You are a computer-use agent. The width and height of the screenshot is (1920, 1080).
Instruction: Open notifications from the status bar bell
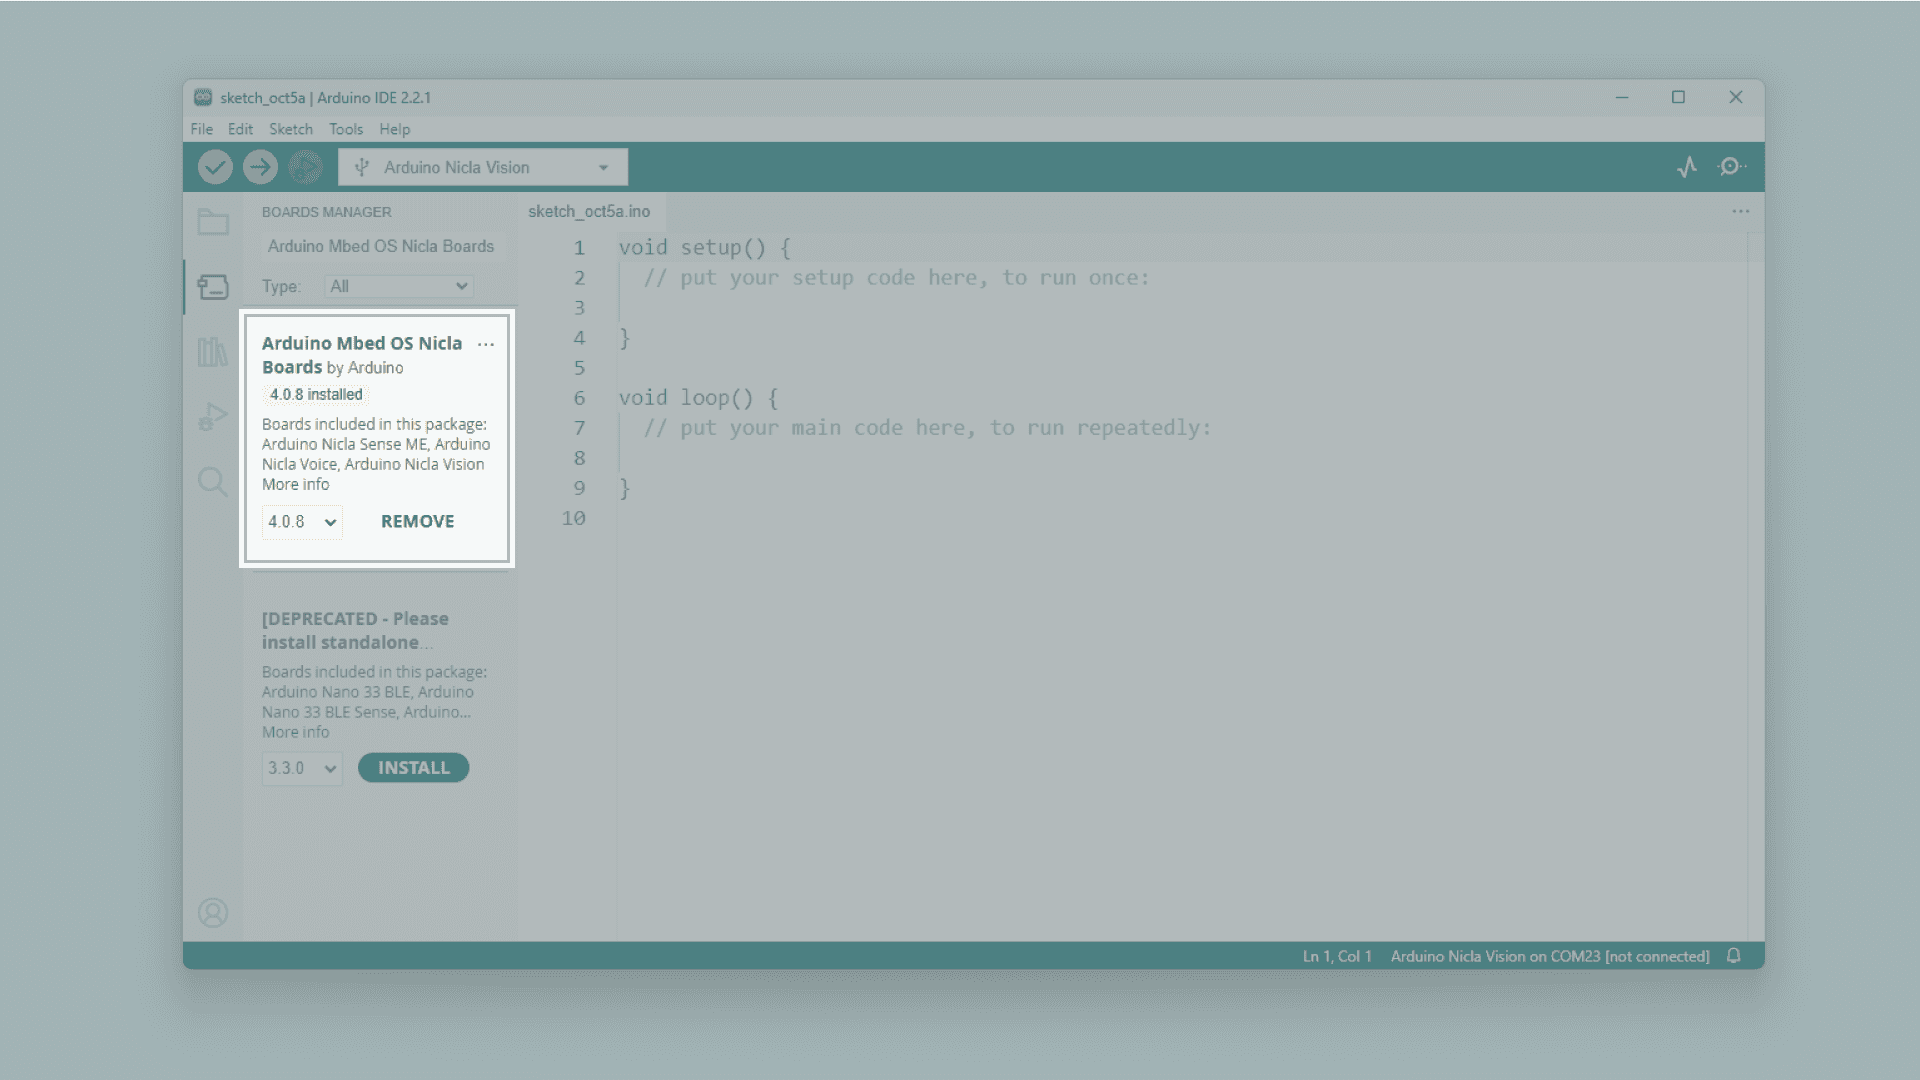tap(1734, 955)
